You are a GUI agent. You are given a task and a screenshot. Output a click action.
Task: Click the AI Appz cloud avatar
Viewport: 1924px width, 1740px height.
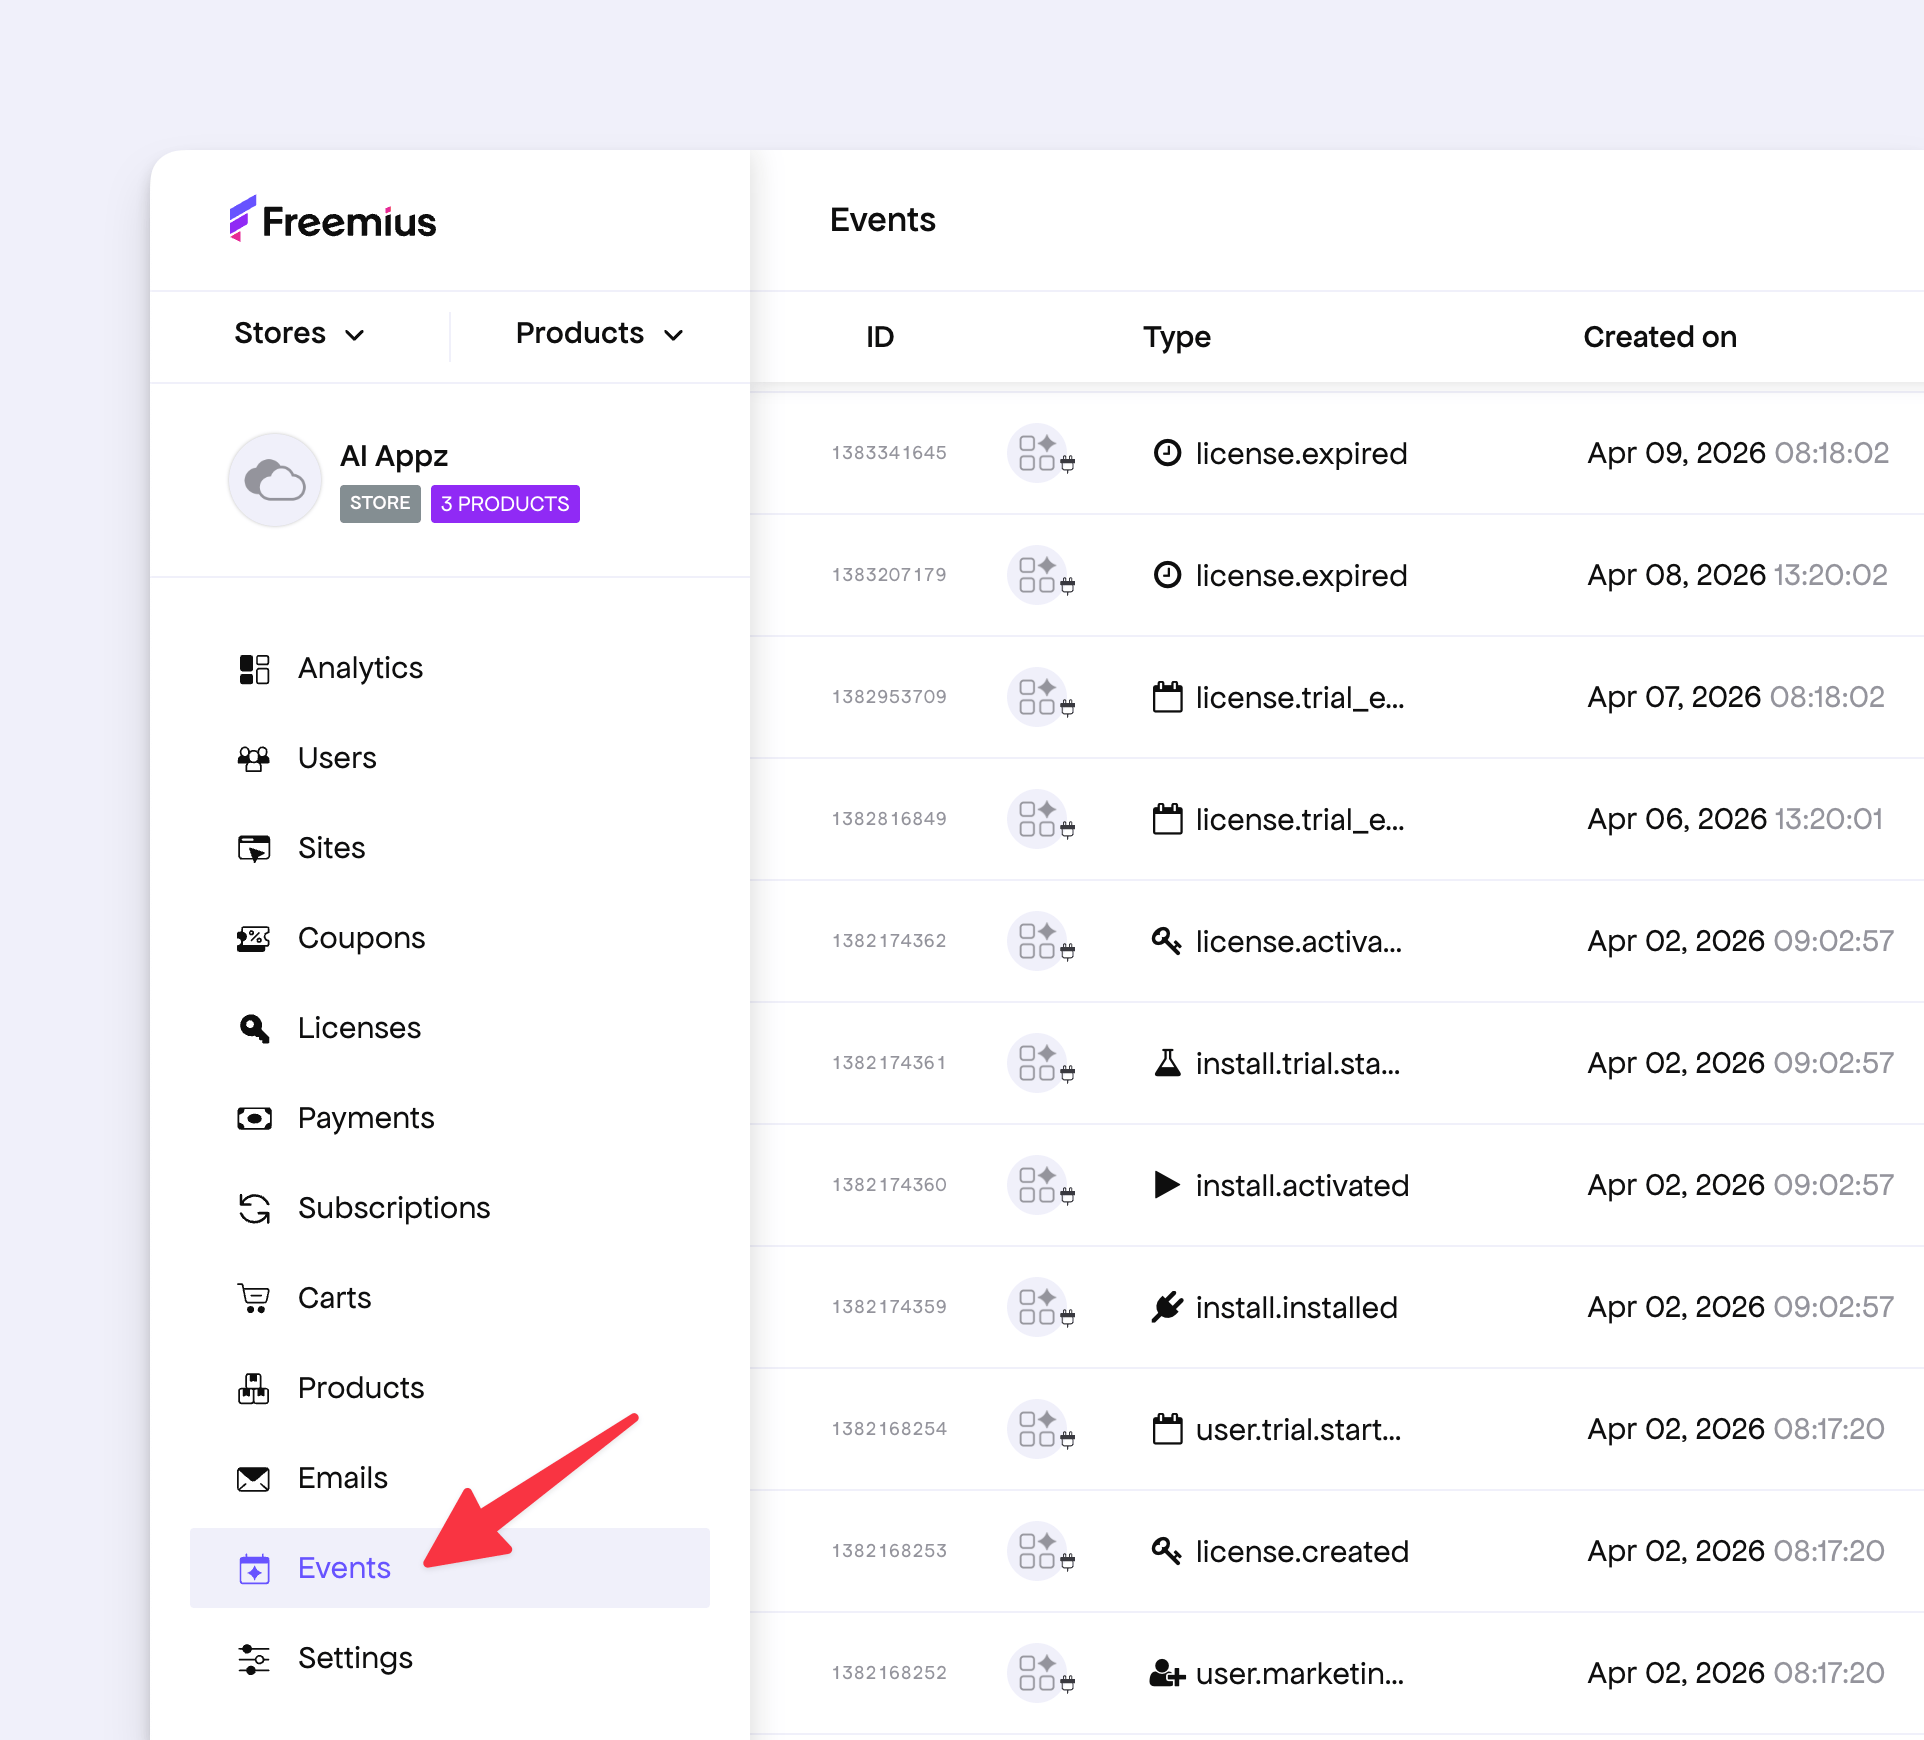[275, 480]
